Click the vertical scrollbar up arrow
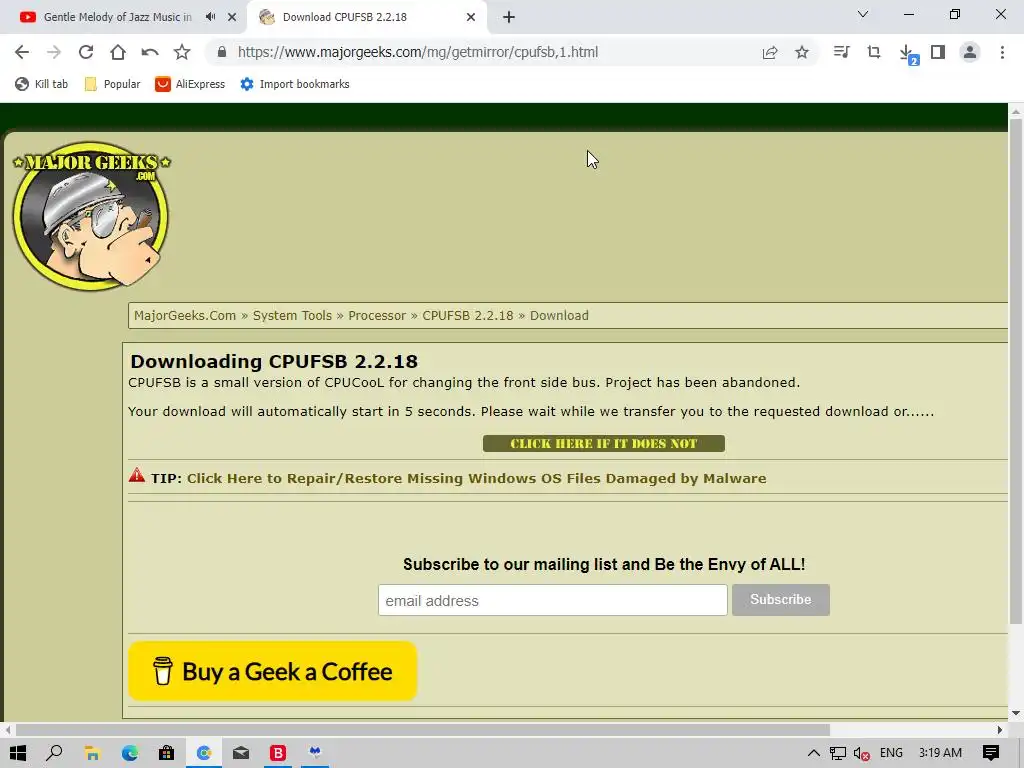Screen dimensions: 1024x768 tap(1016, 112)
